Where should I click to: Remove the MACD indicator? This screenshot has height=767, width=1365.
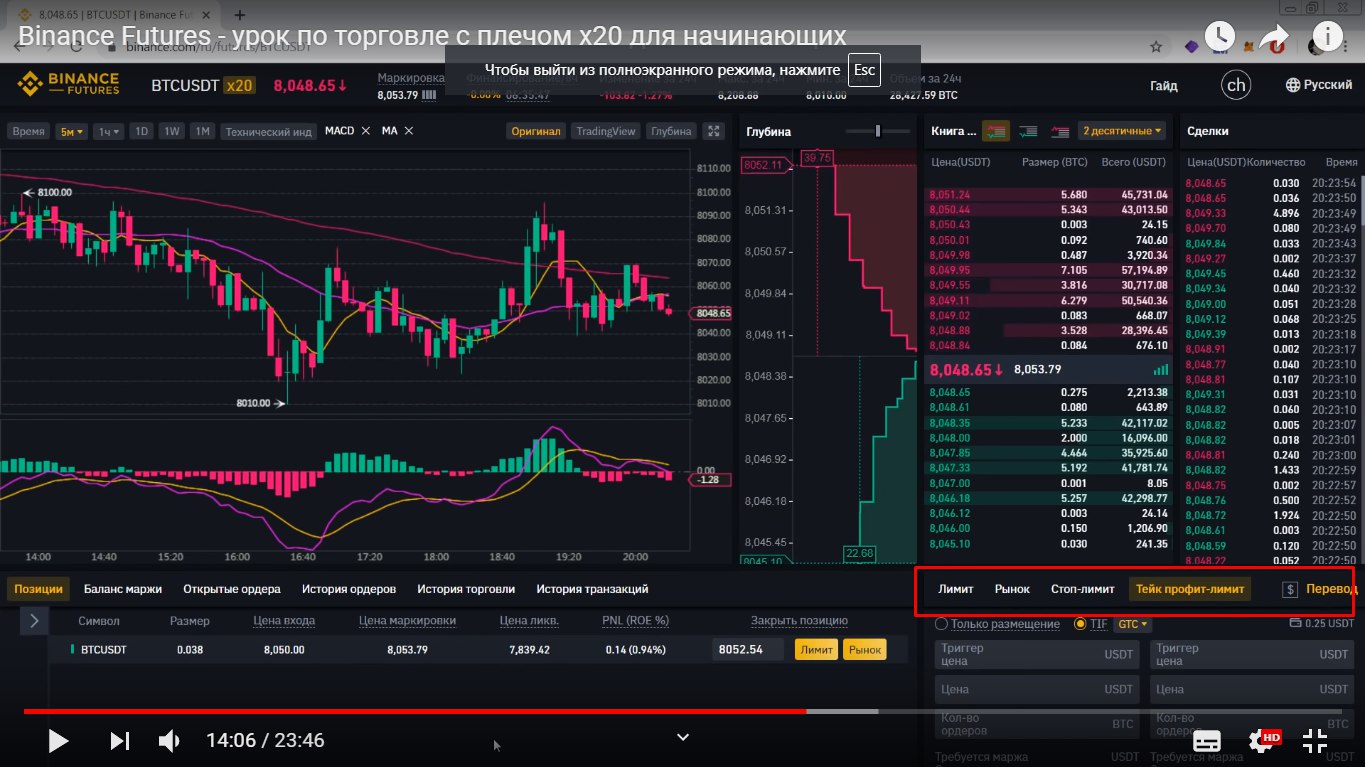(x=365, y=131)
